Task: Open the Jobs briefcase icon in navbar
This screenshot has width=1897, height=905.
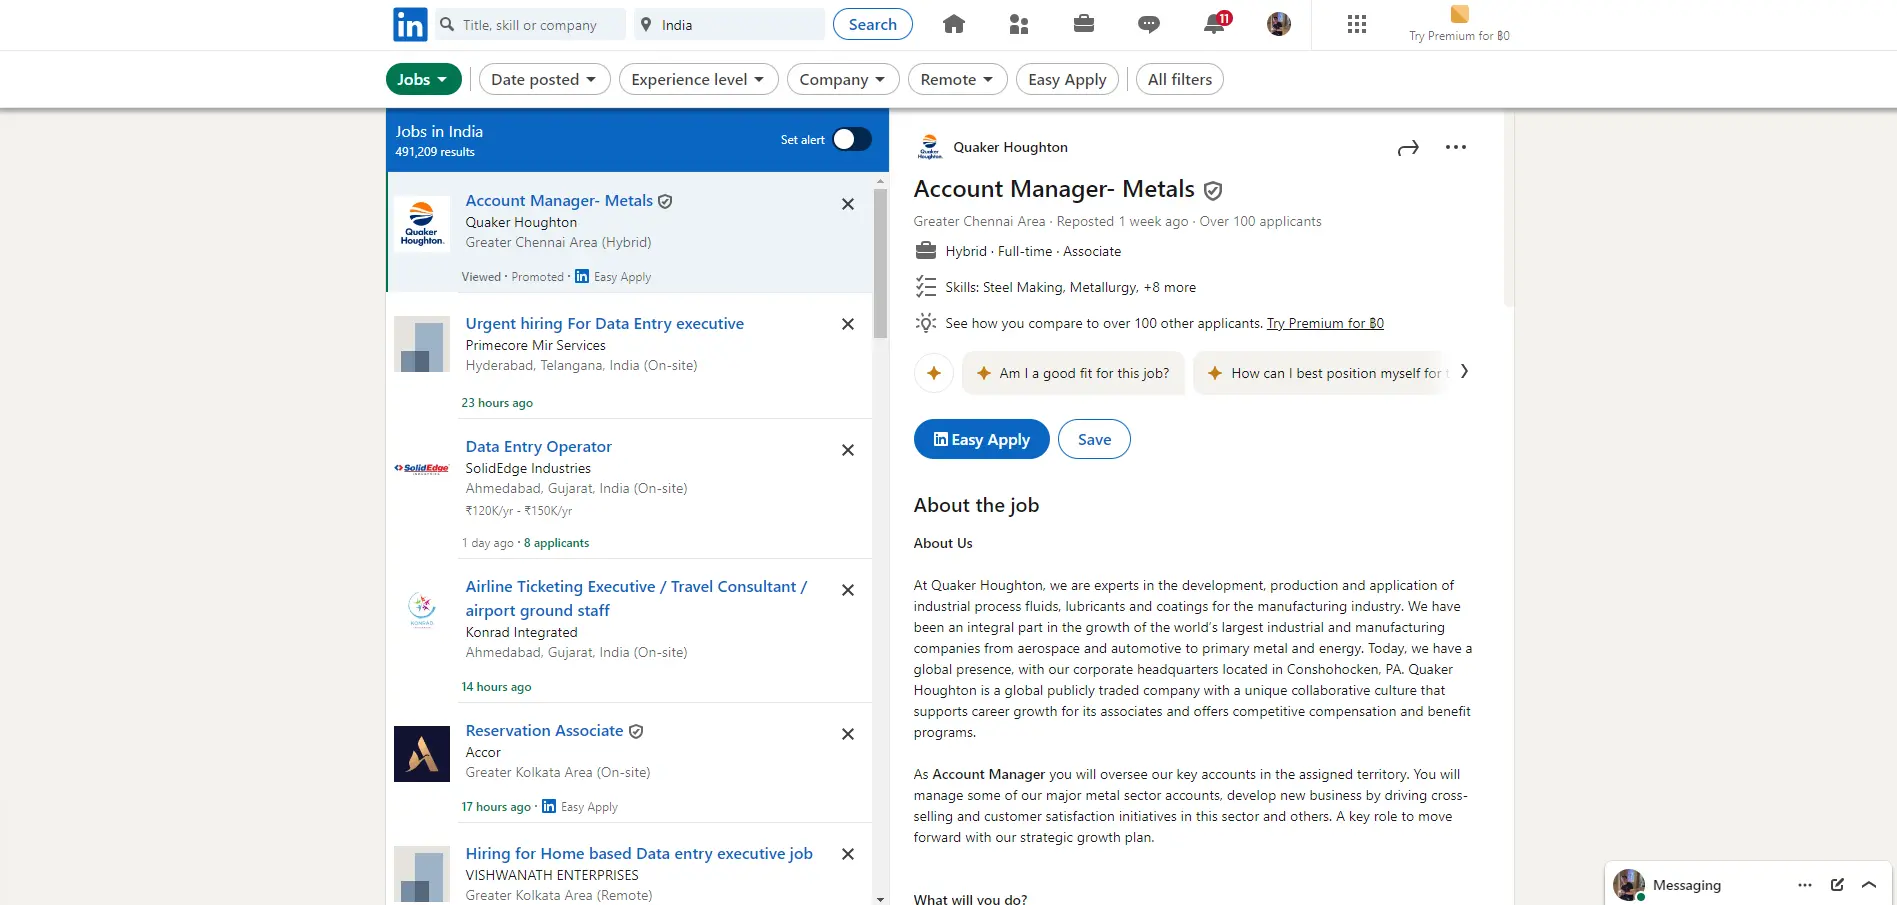Action: coord(1084,24)
